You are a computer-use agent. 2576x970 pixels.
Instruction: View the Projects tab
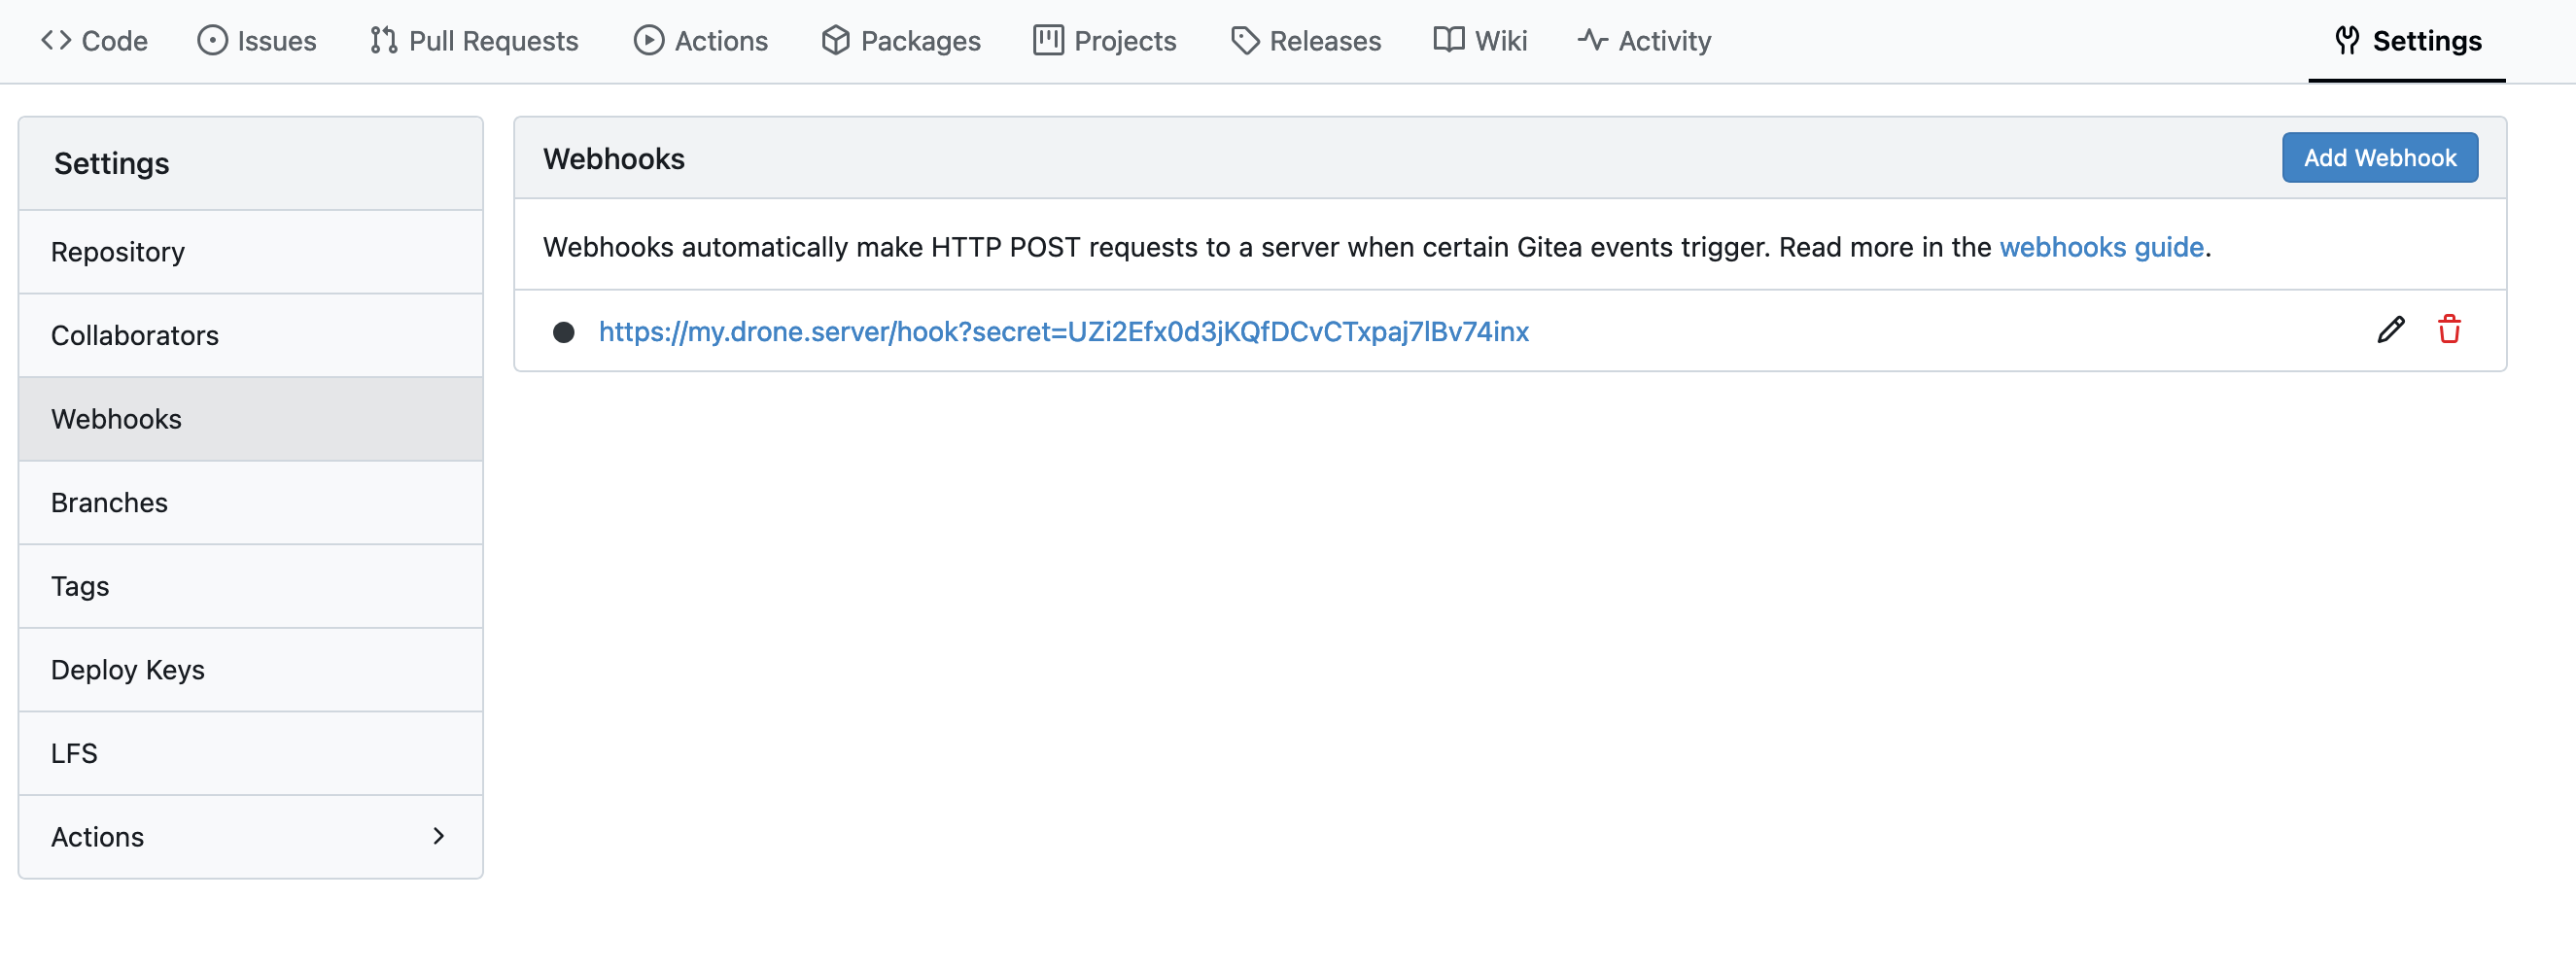tap(1105, 41)
